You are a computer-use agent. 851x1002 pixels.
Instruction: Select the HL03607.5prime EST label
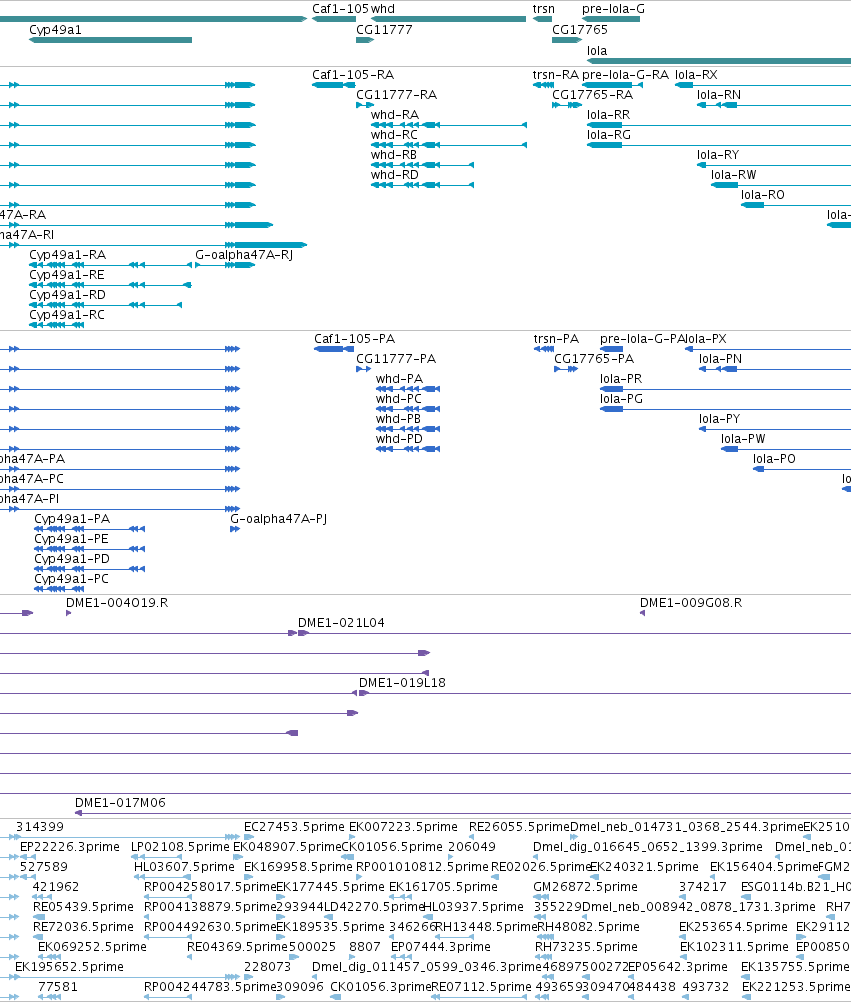184,867
